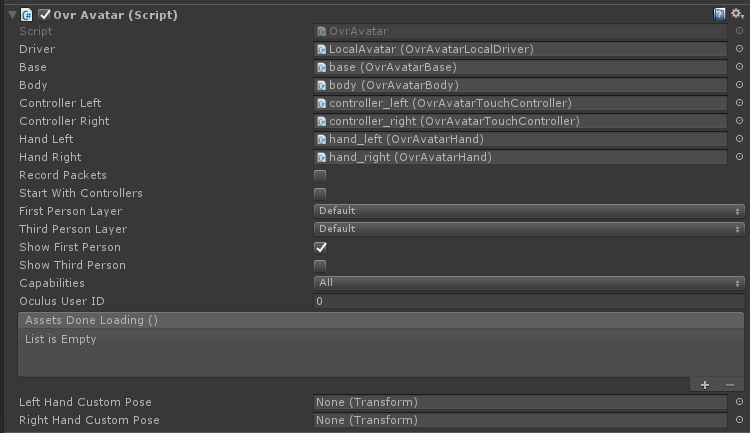Click the Left Hand Custom Pose transform field
This screenshot has height=433, width=752.
[x=520, y=402]
